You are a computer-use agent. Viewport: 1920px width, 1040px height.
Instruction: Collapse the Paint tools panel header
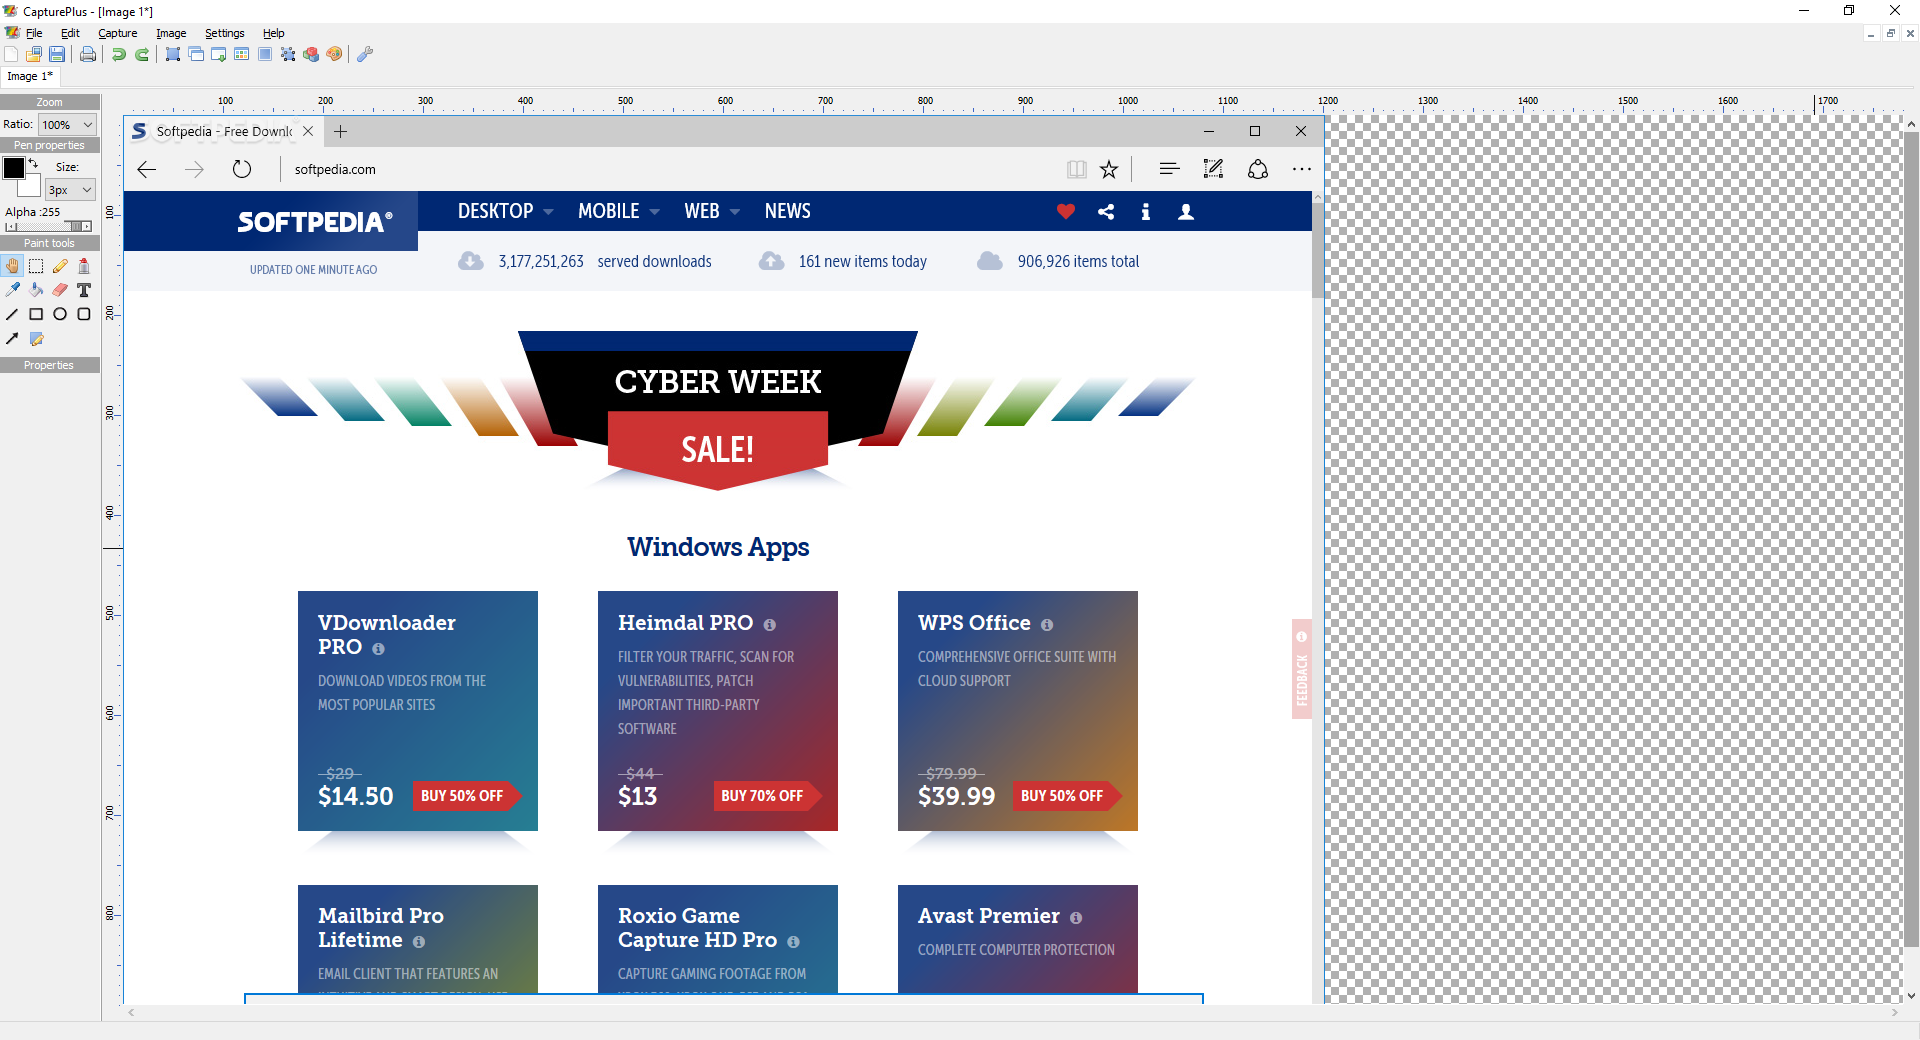point(50,243)
